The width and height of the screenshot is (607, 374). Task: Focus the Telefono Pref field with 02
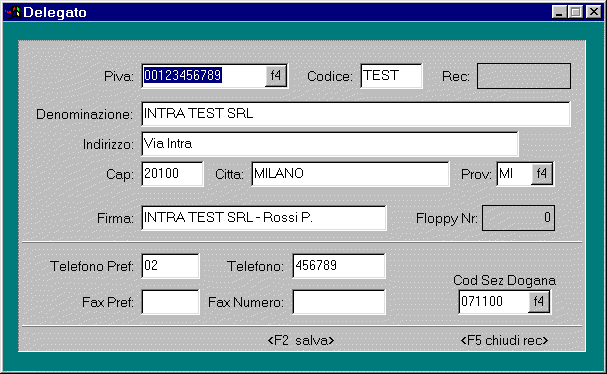tap(170, 266)
